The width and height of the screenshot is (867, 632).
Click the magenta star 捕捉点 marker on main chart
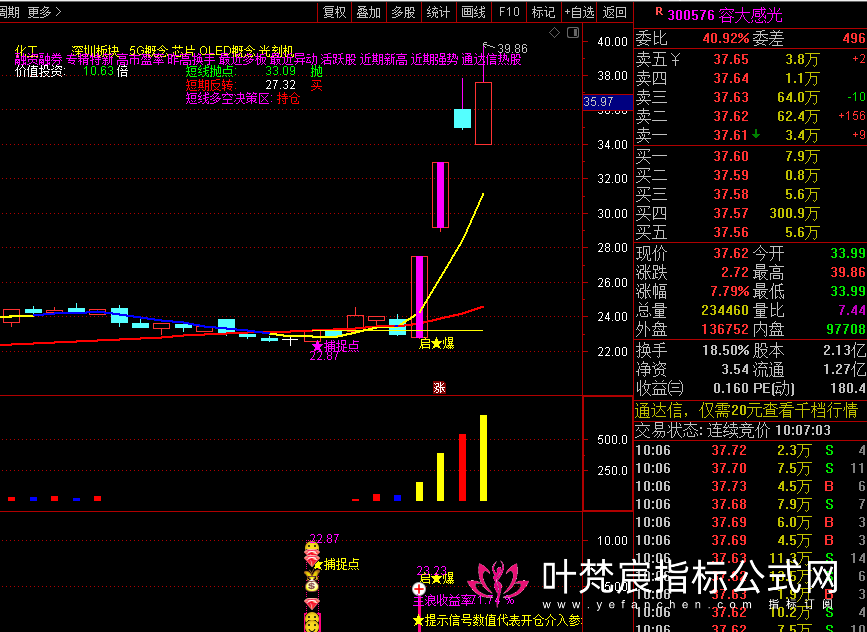(336, 346)
